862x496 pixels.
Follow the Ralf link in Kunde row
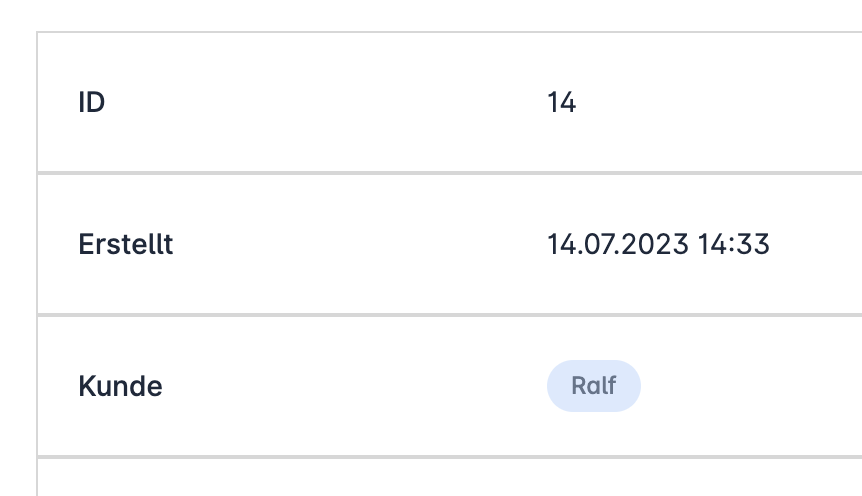pyautogui.click(x=593, y=386)
